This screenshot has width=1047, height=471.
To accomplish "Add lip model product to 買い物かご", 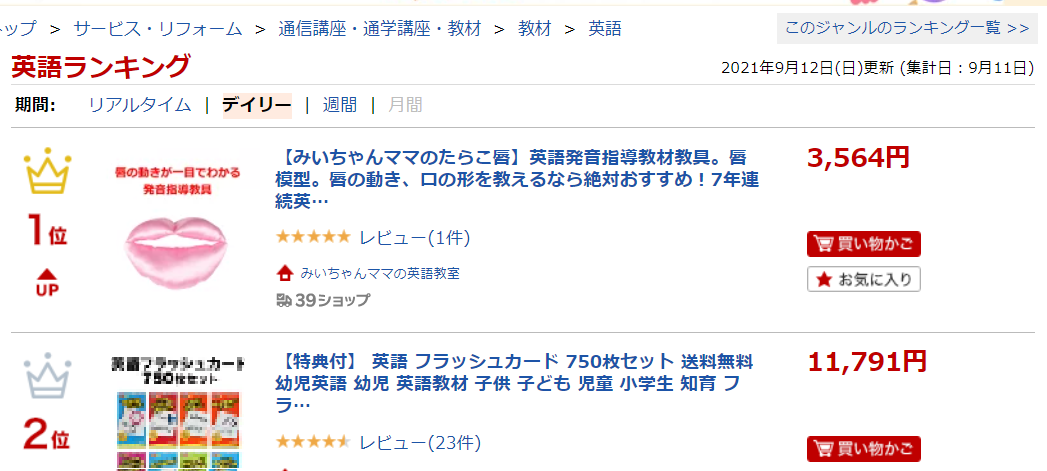I will coord(863,244).
